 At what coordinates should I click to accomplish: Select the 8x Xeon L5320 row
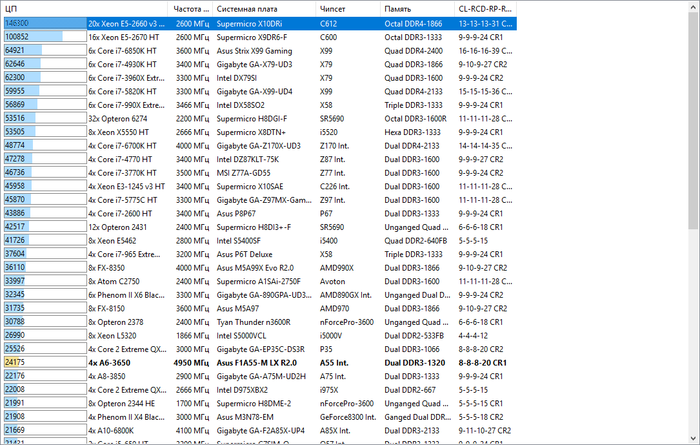[x=260, y=335]
